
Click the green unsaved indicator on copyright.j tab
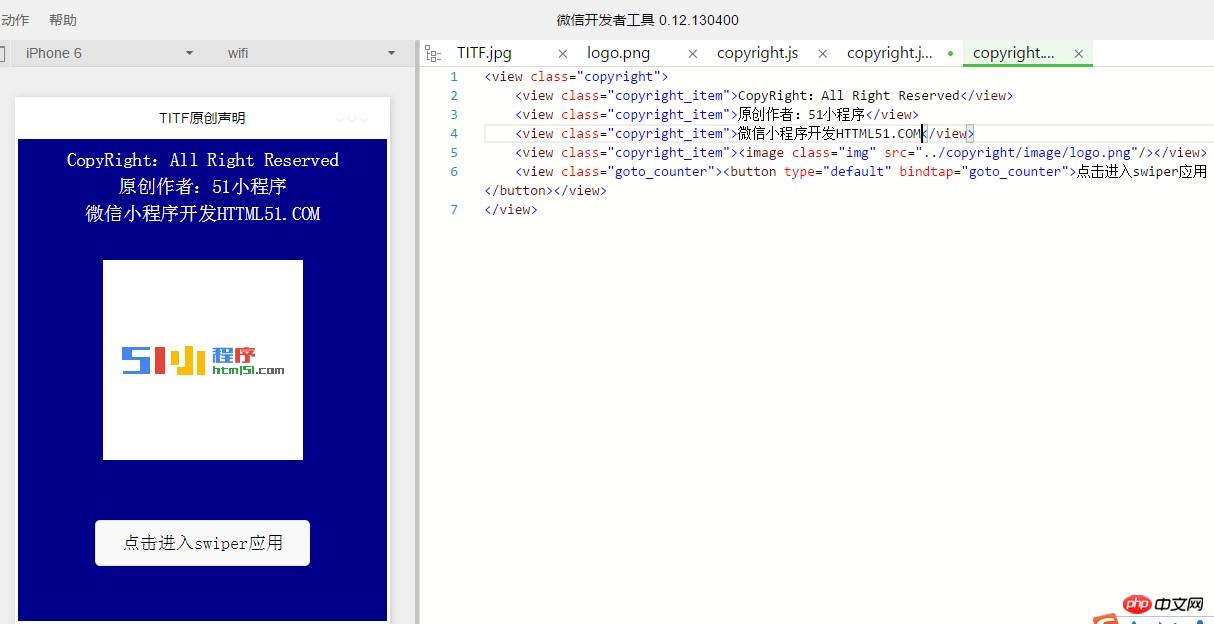tap(949, 53)
